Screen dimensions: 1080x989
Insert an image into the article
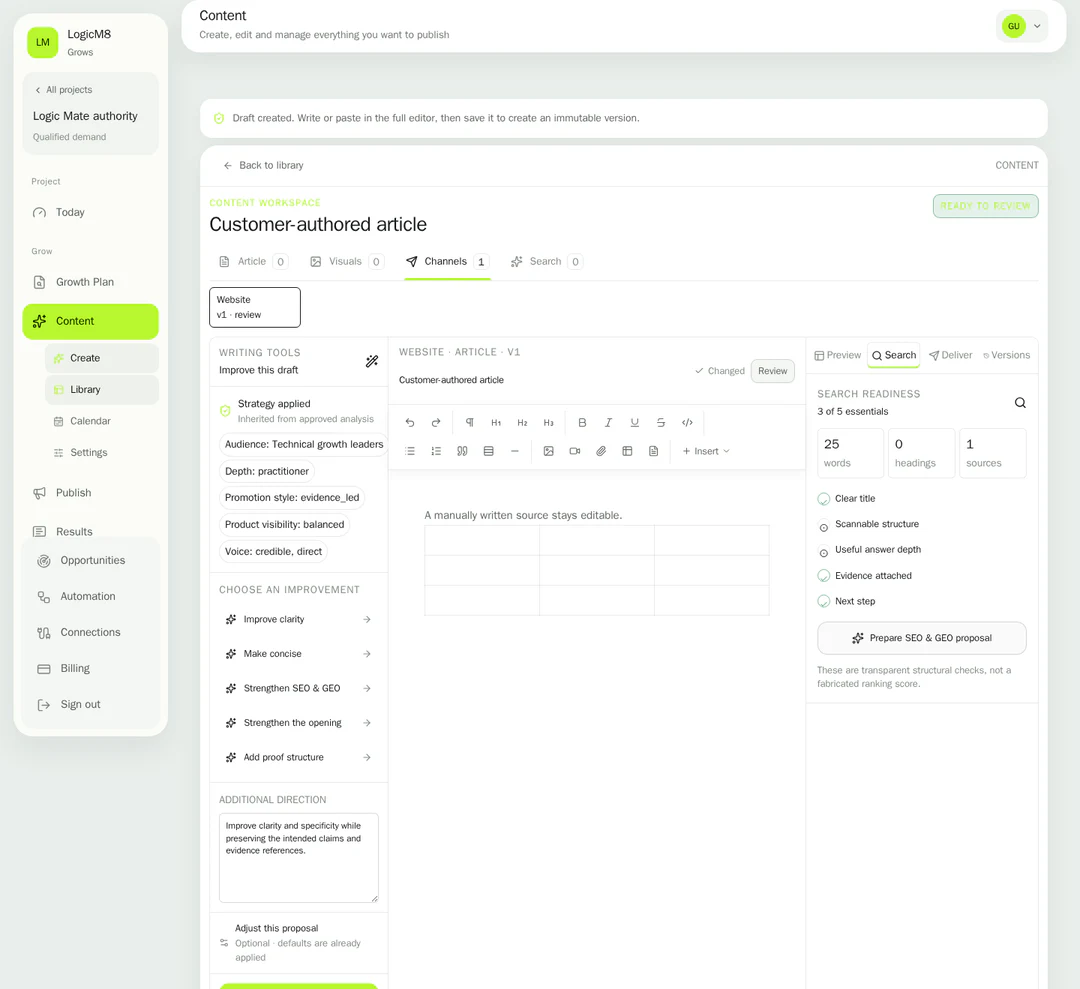coord(548,451)
